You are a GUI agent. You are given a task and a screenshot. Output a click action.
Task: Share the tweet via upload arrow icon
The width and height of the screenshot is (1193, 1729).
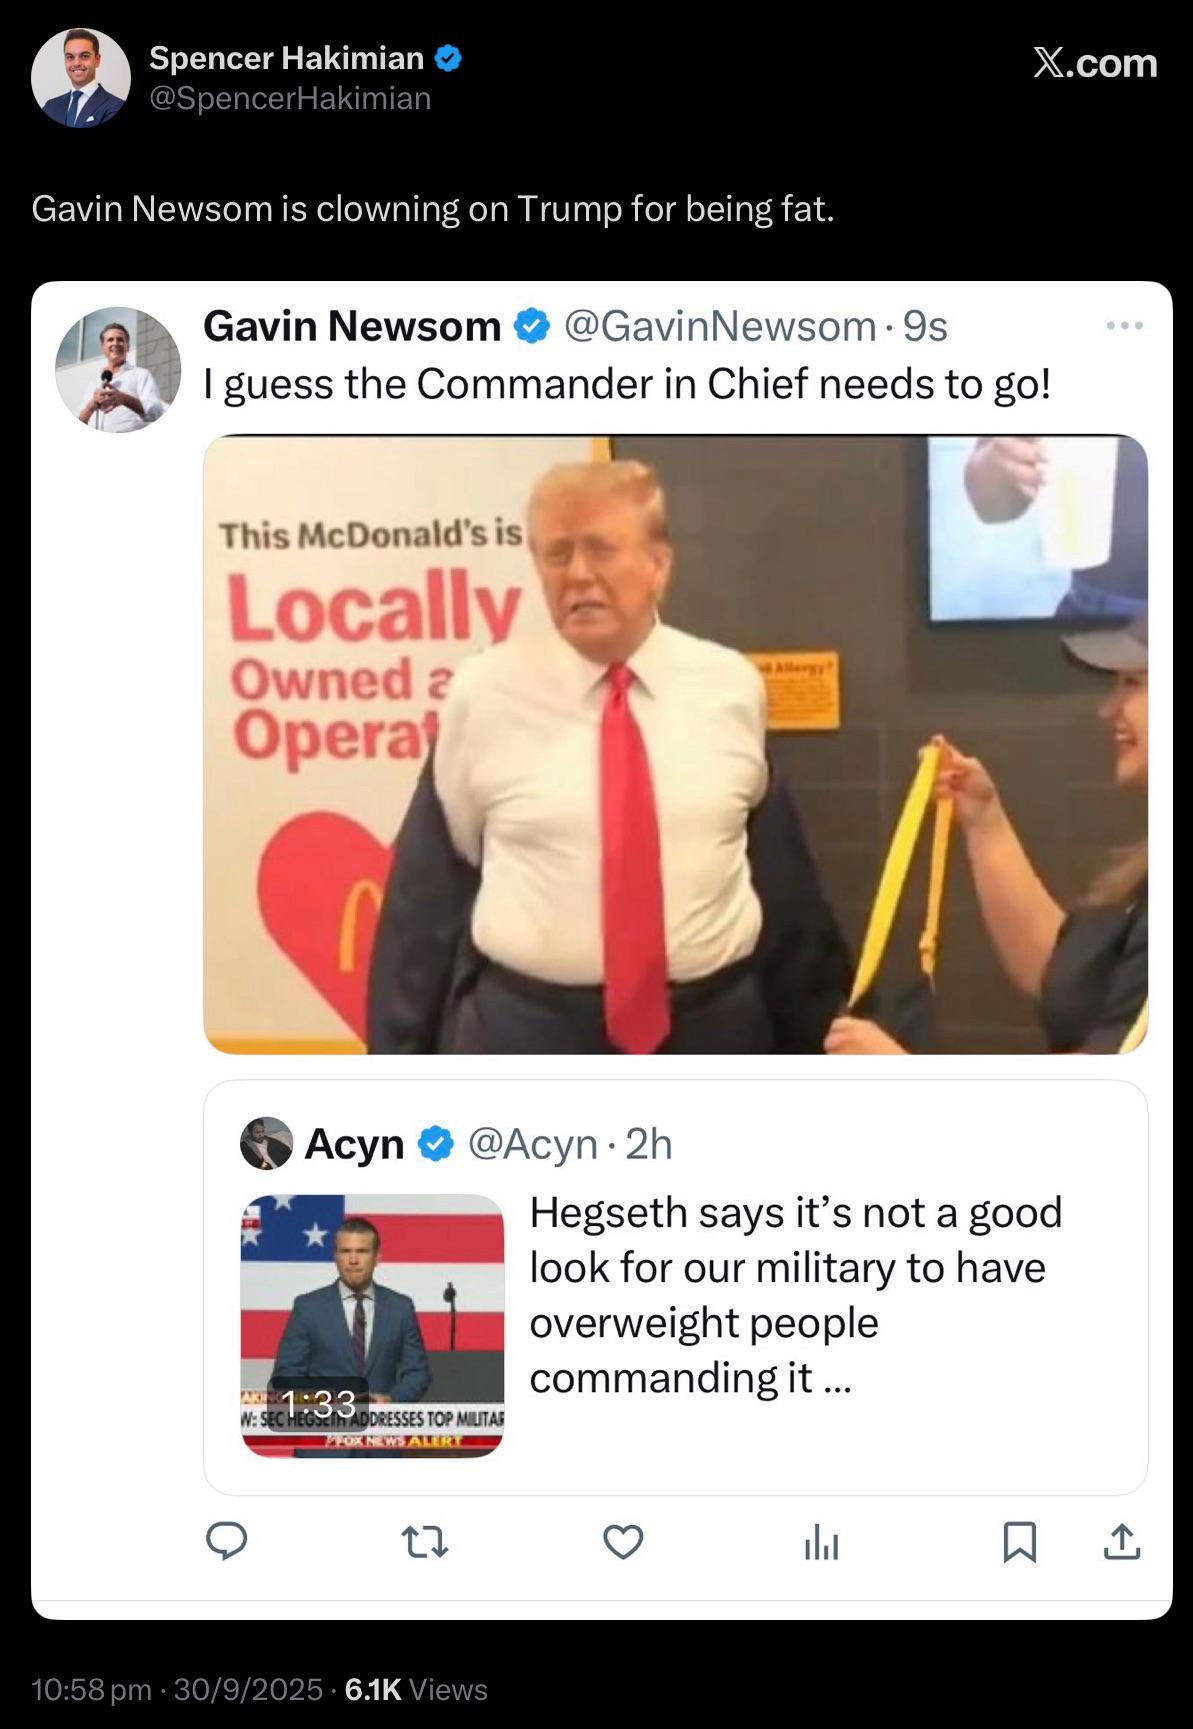[x=1122, y=1542]
